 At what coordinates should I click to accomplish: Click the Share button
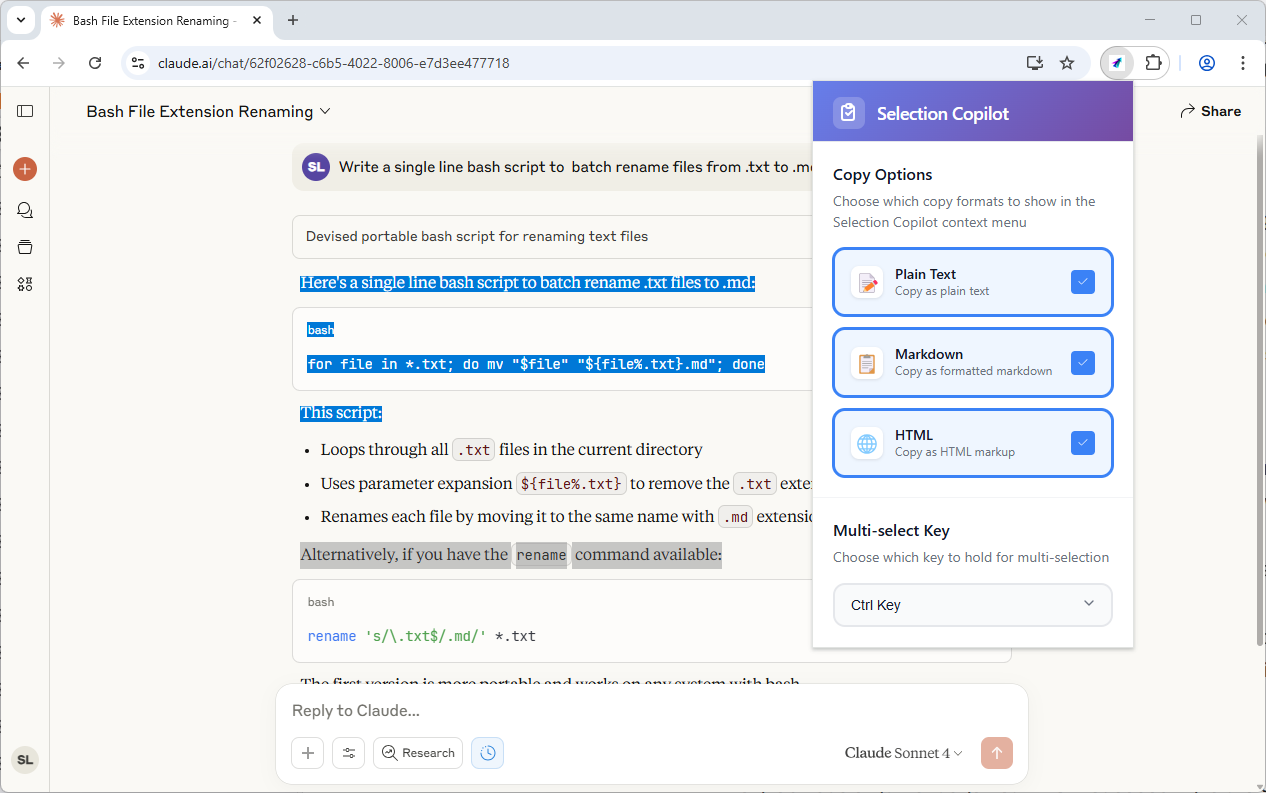pyautogui.click(x=1210, y=111)
